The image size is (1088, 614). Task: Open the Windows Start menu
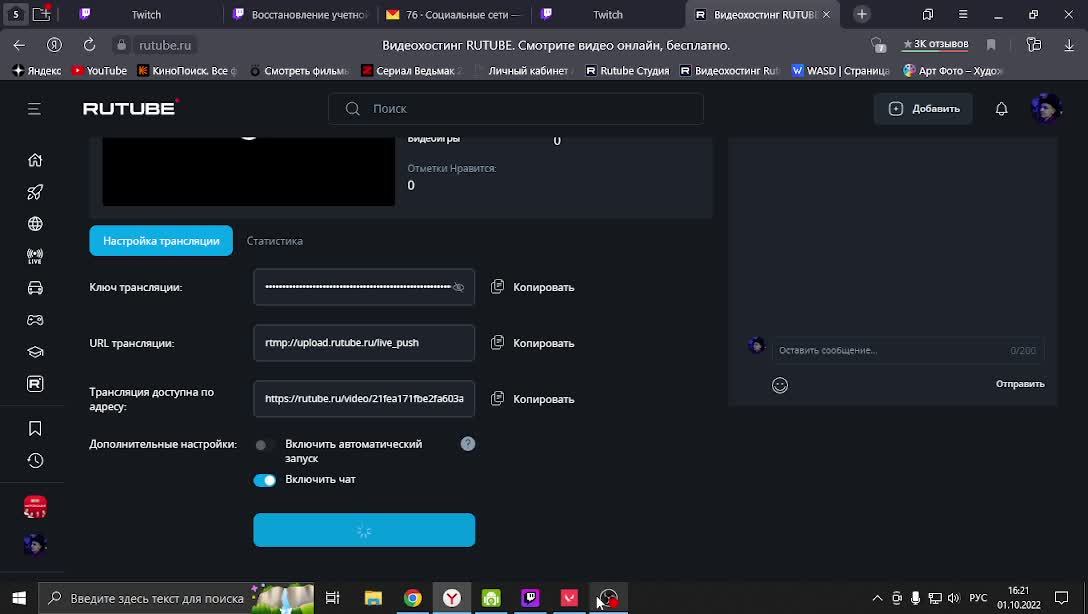click(19, 598)
